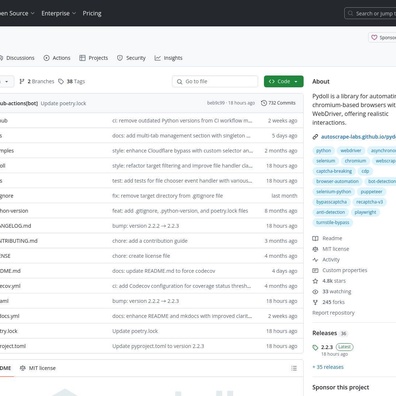
Task: Open the Discussions tab
Action: pos(17,58)
